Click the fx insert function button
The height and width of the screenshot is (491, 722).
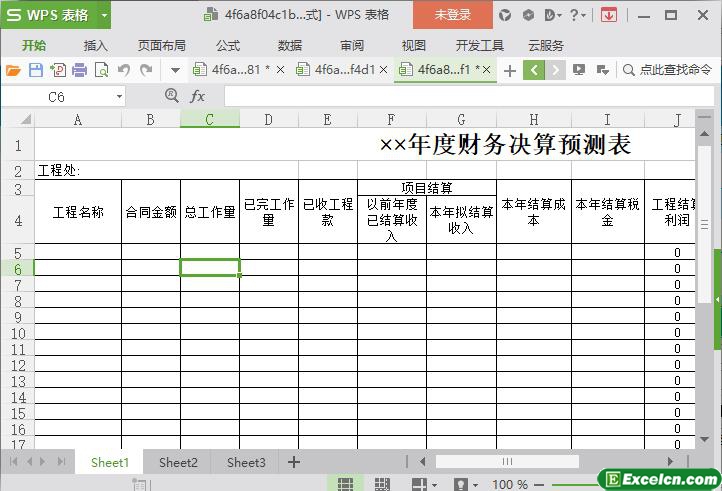click(x=197, y=96)
